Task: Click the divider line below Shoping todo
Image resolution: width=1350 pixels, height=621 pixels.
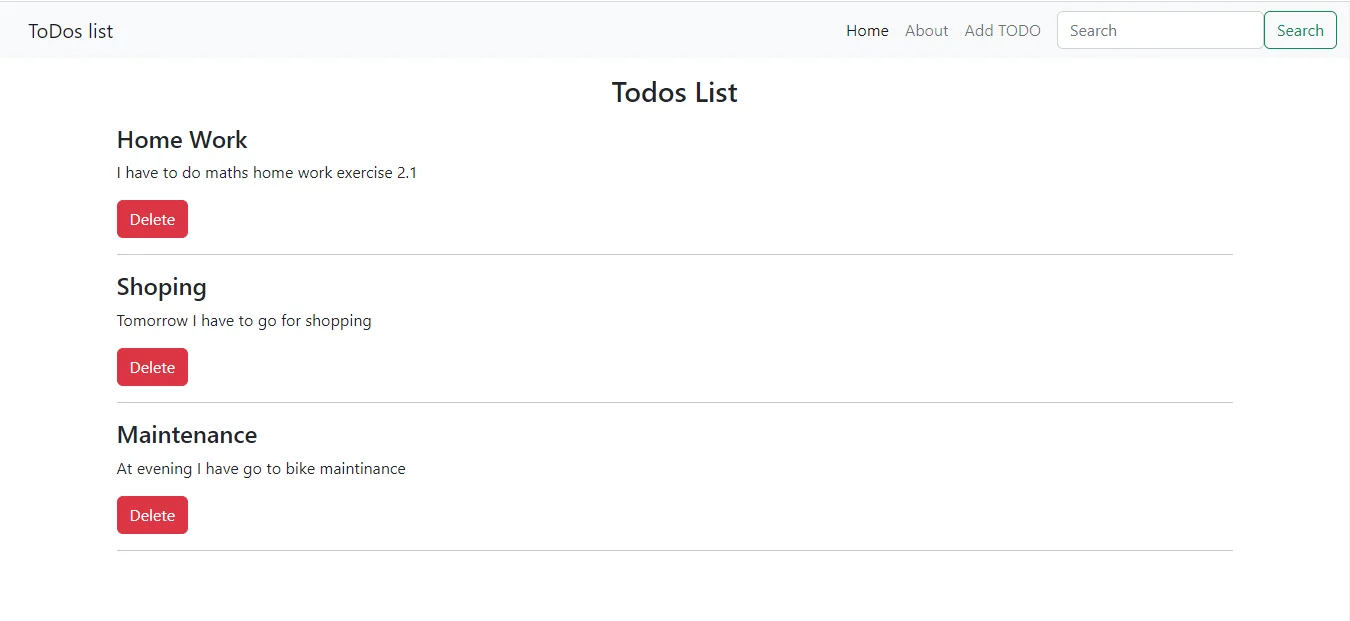Action: click(x=675, y=403)
